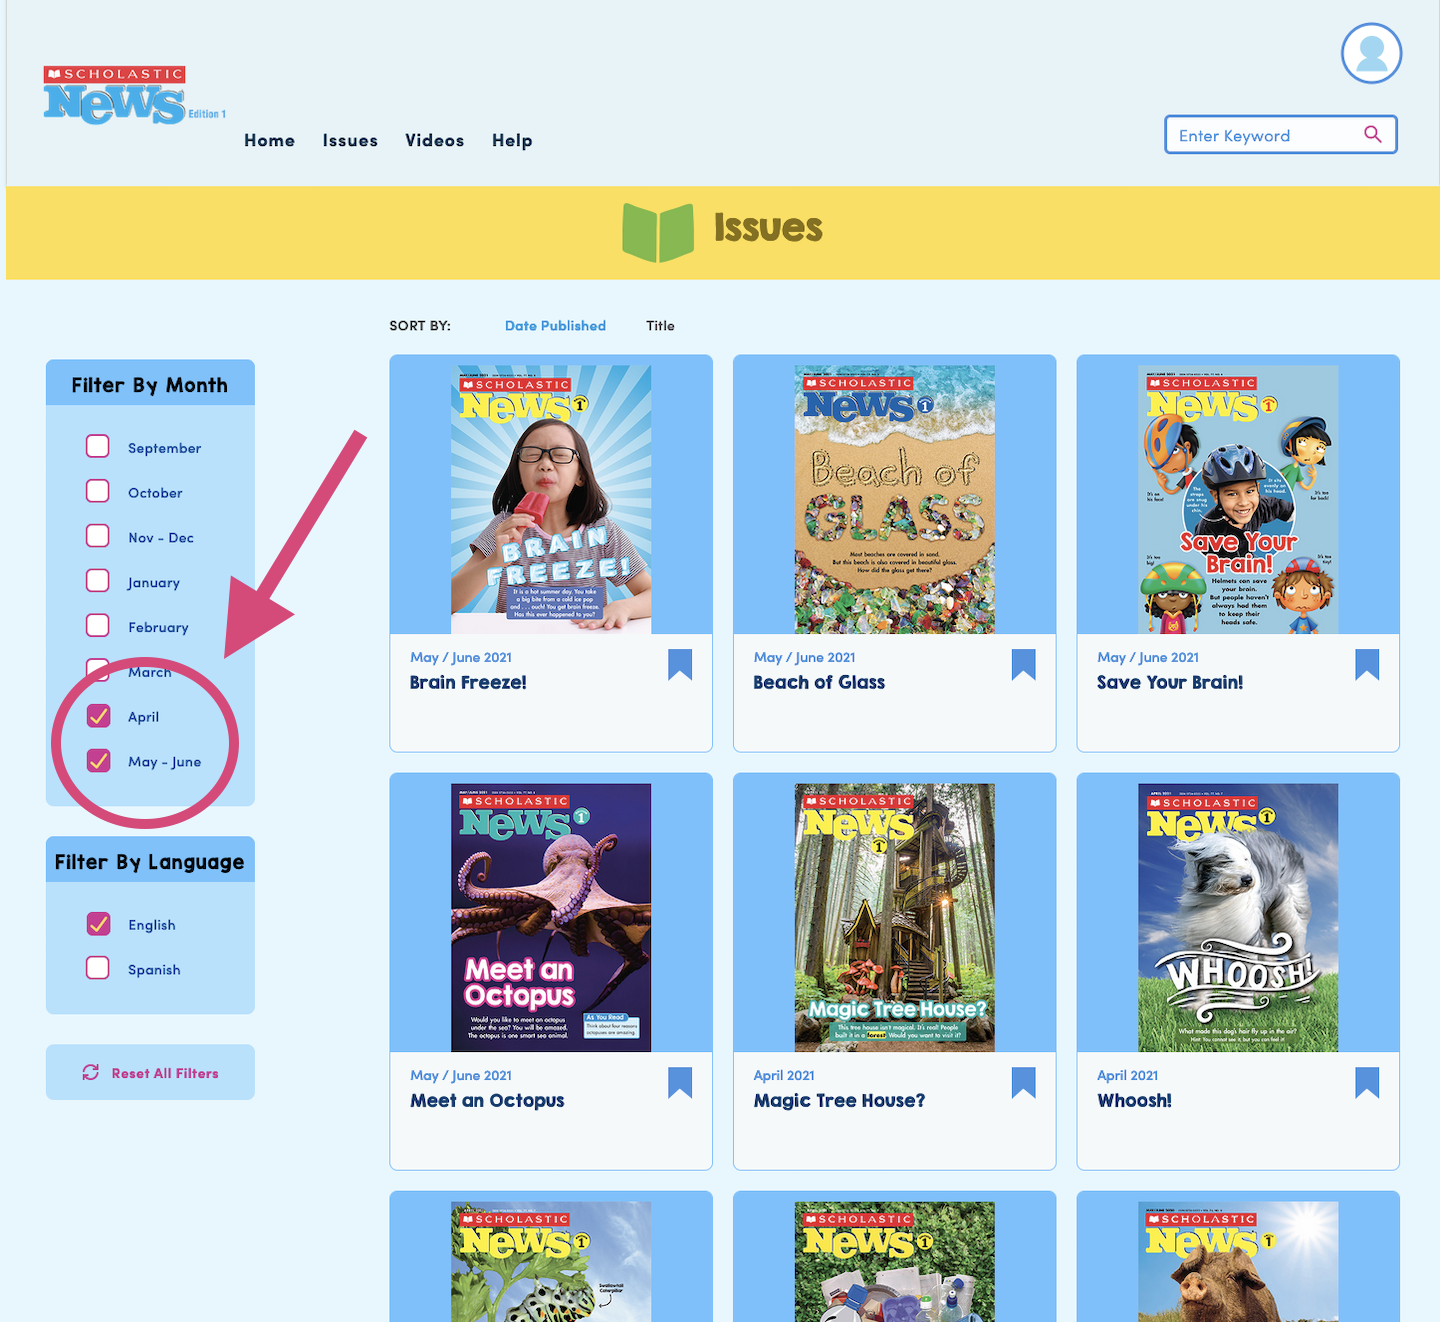
Task: Bookmark the Whoosh! issue
Action: [1367, 1082]
